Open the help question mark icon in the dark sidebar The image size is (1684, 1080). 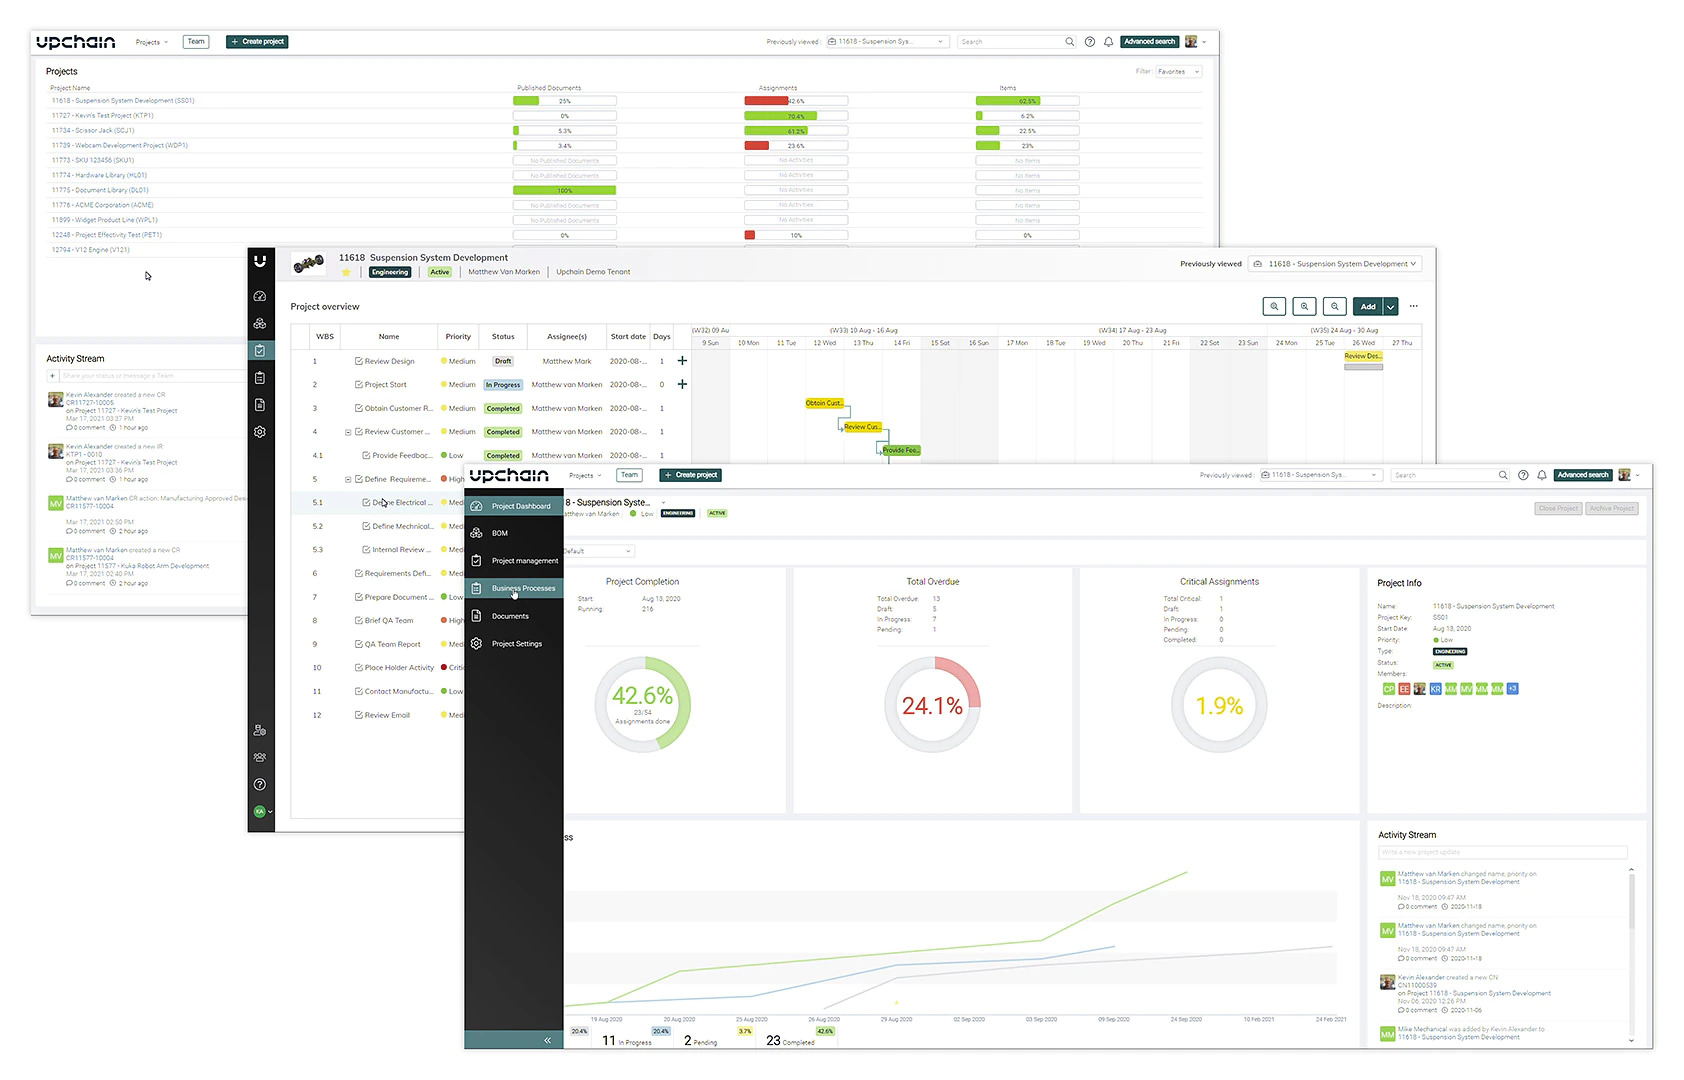click(260, 785)
